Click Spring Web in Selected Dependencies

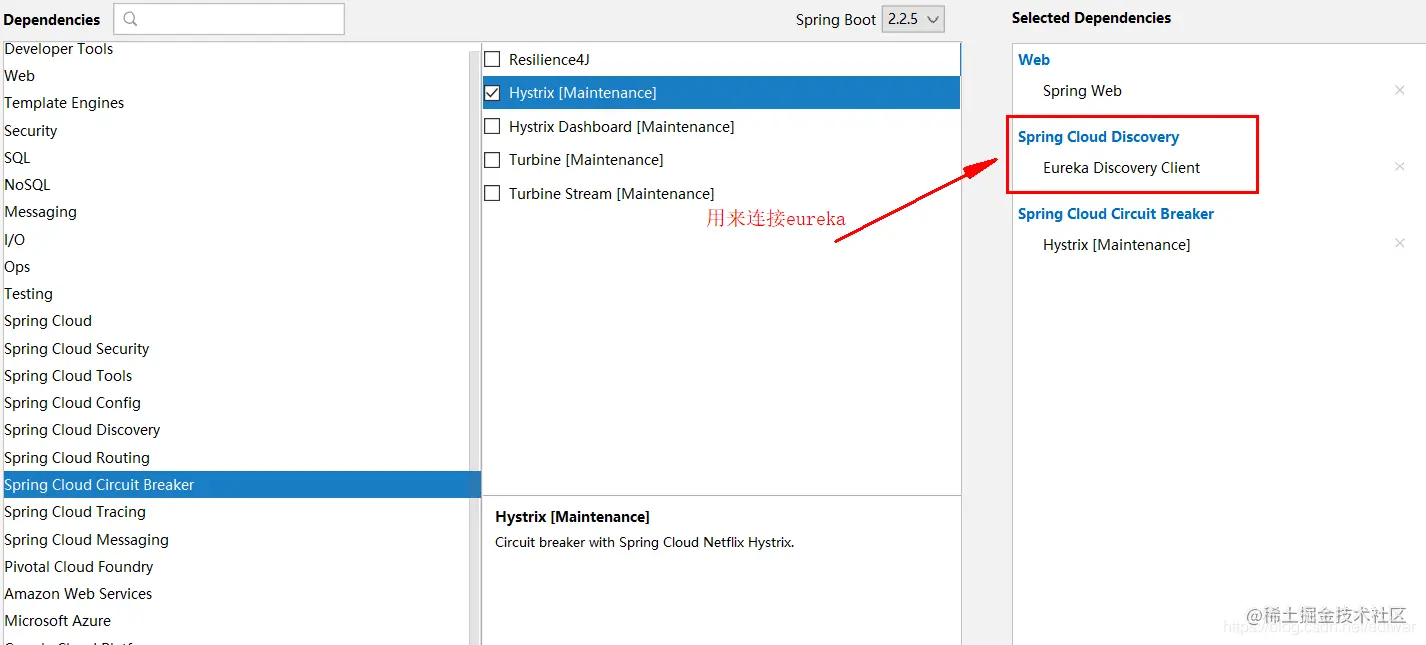coord(1082,91)
